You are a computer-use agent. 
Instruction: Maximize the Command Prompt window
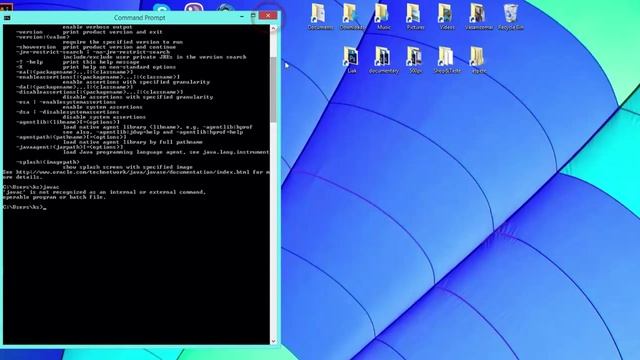pos(253,16)
